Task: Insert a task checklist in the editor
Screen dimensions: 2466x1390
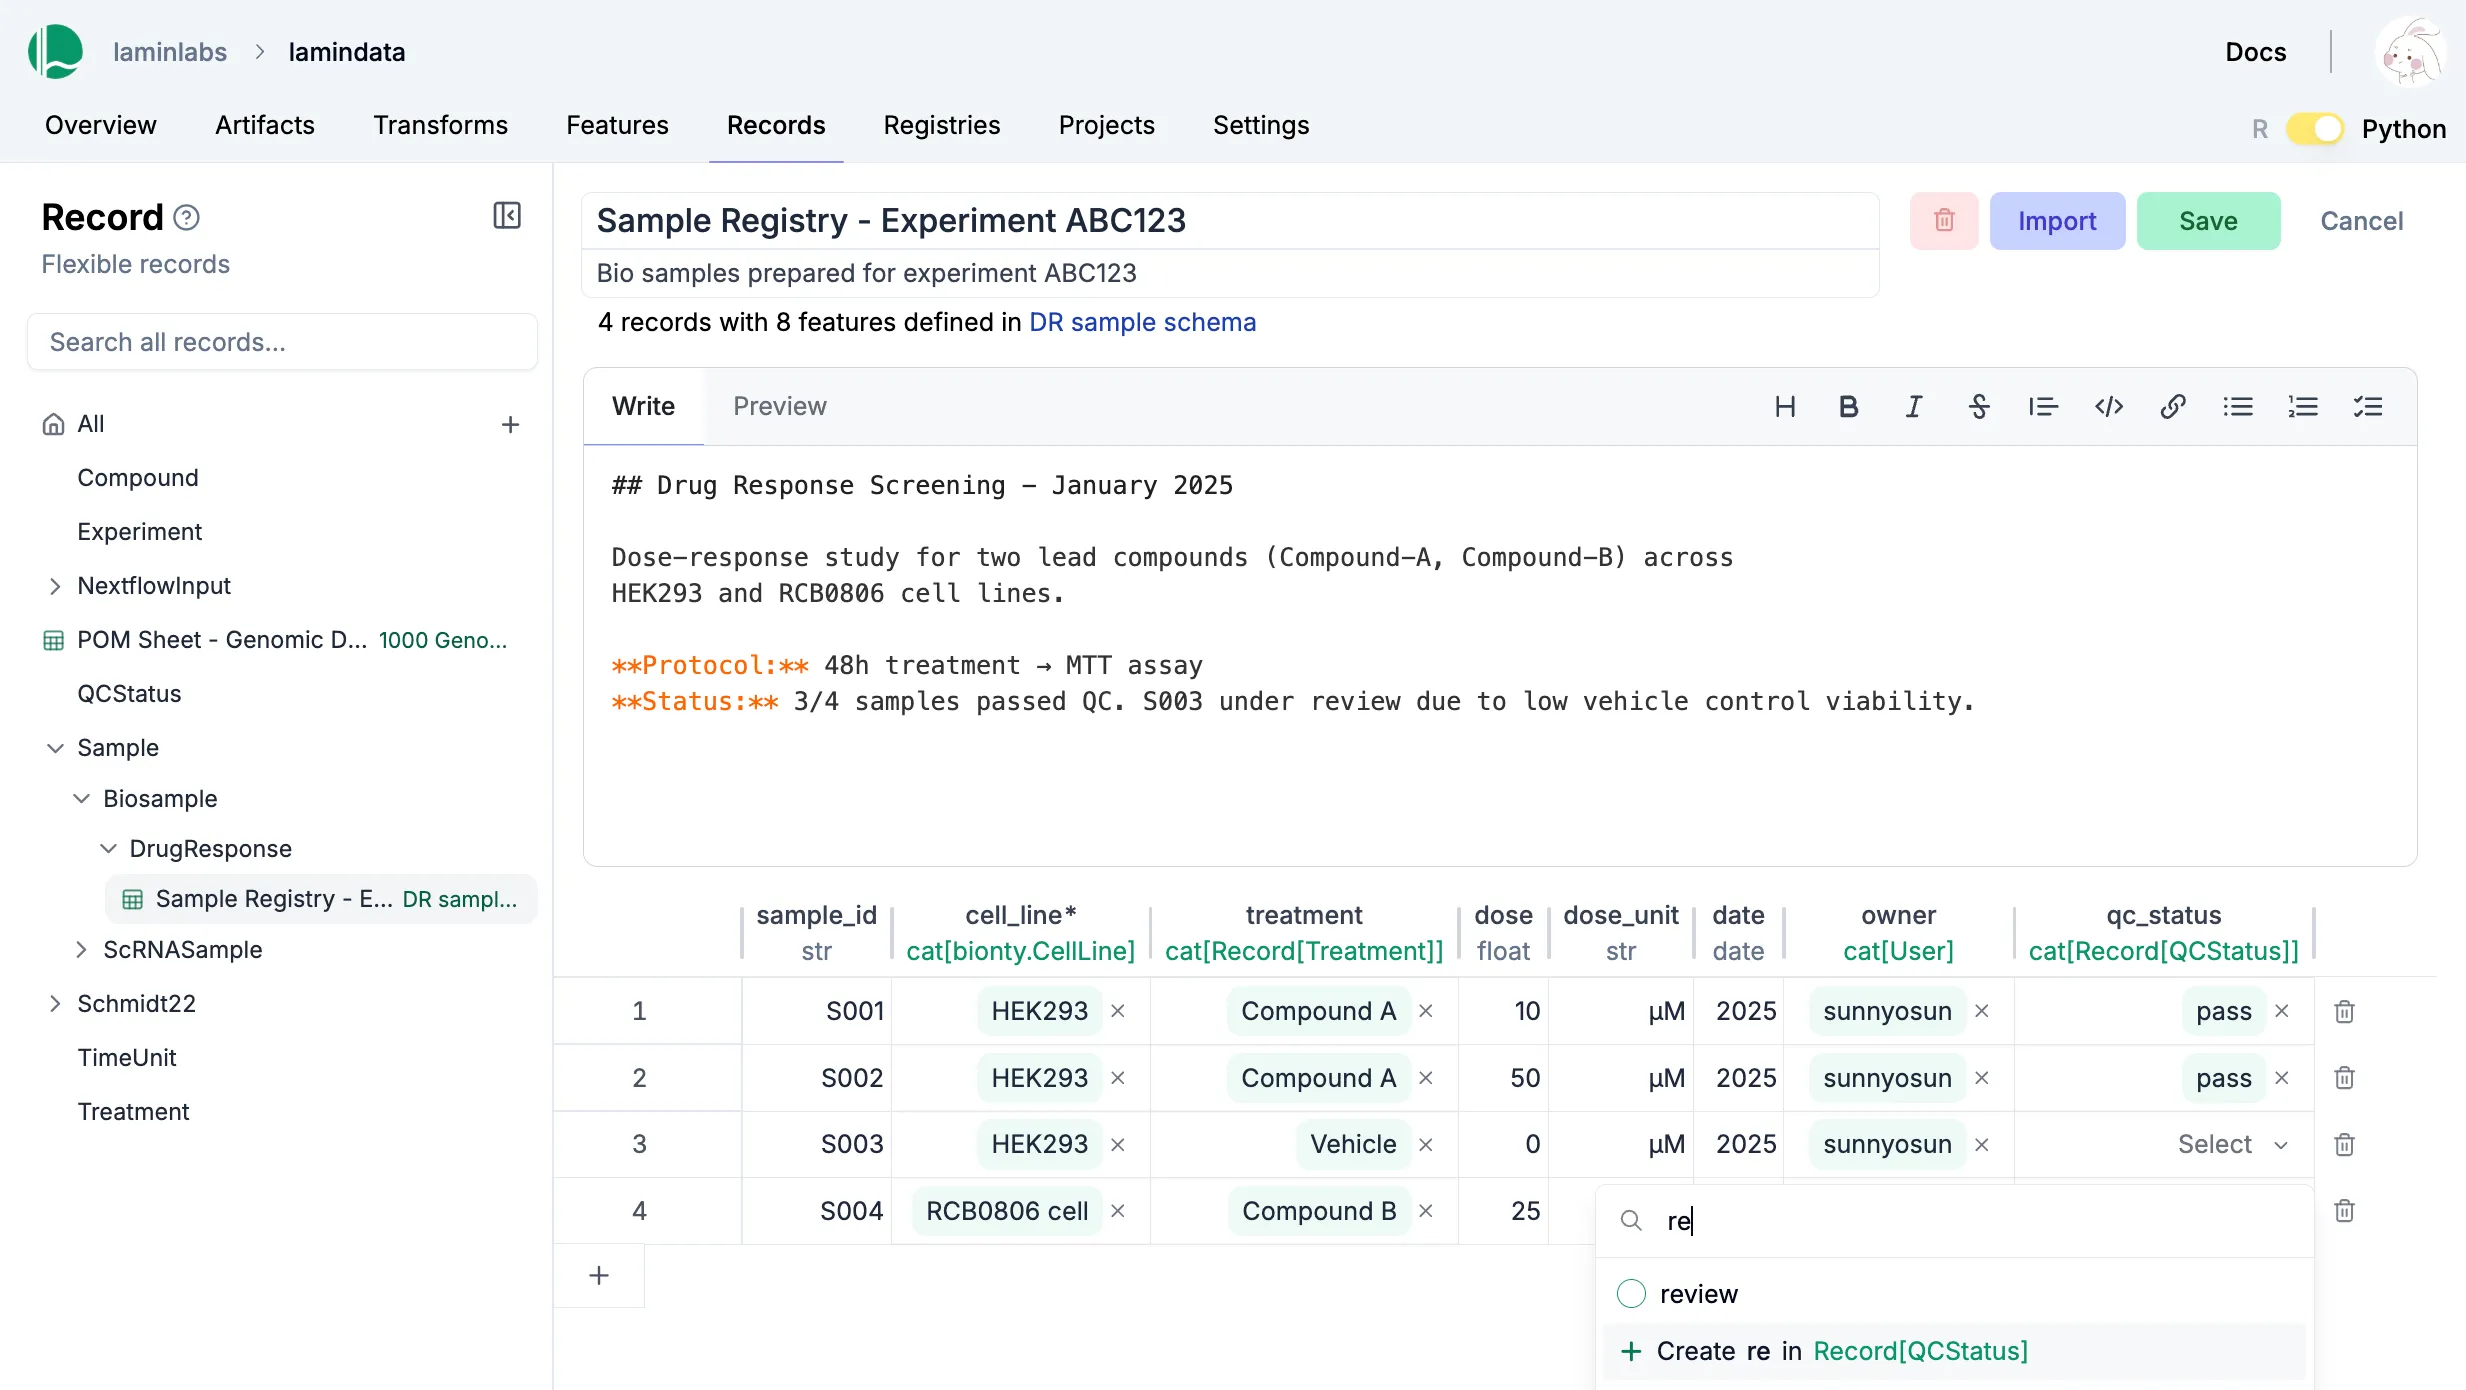Action: coord(2369,406)
